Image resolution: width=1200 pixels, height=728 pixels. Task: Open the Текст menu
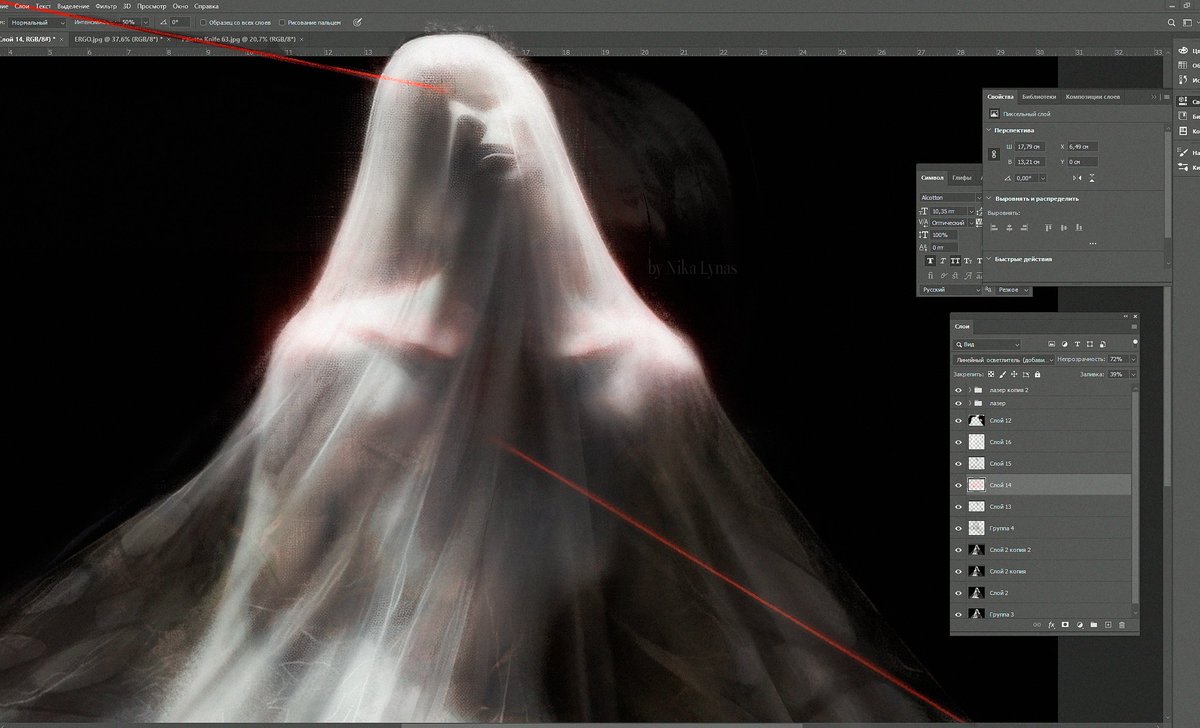(x=43, y=6)
